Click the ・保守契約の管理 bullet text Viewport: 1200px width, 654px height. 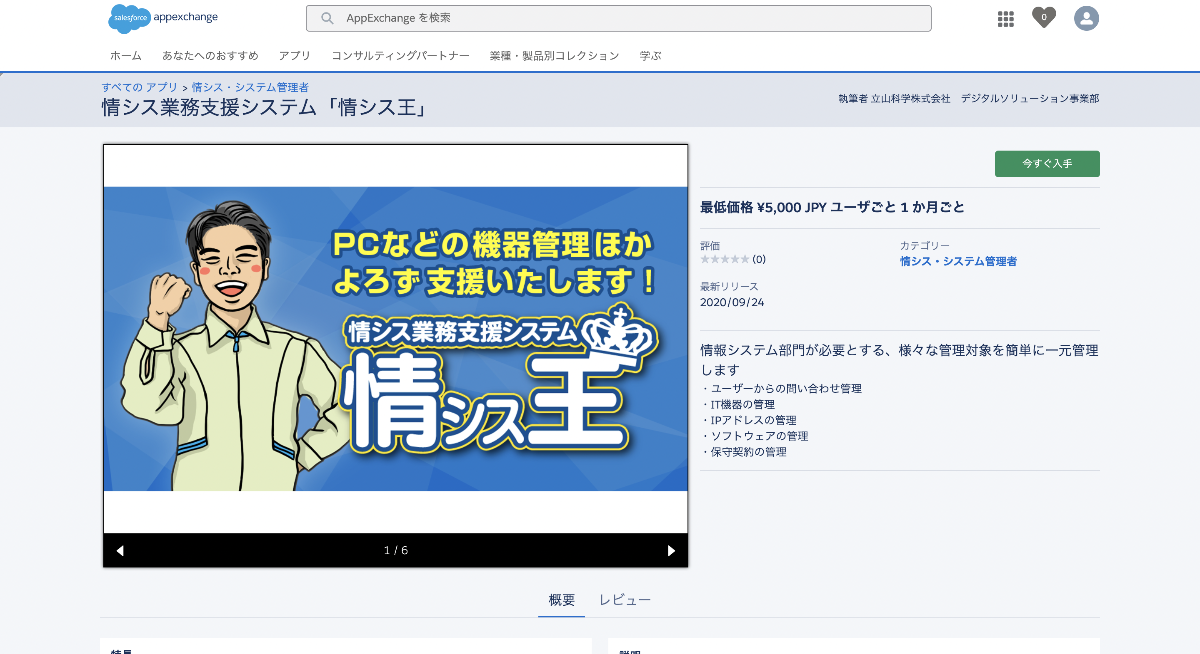(743, 452)
